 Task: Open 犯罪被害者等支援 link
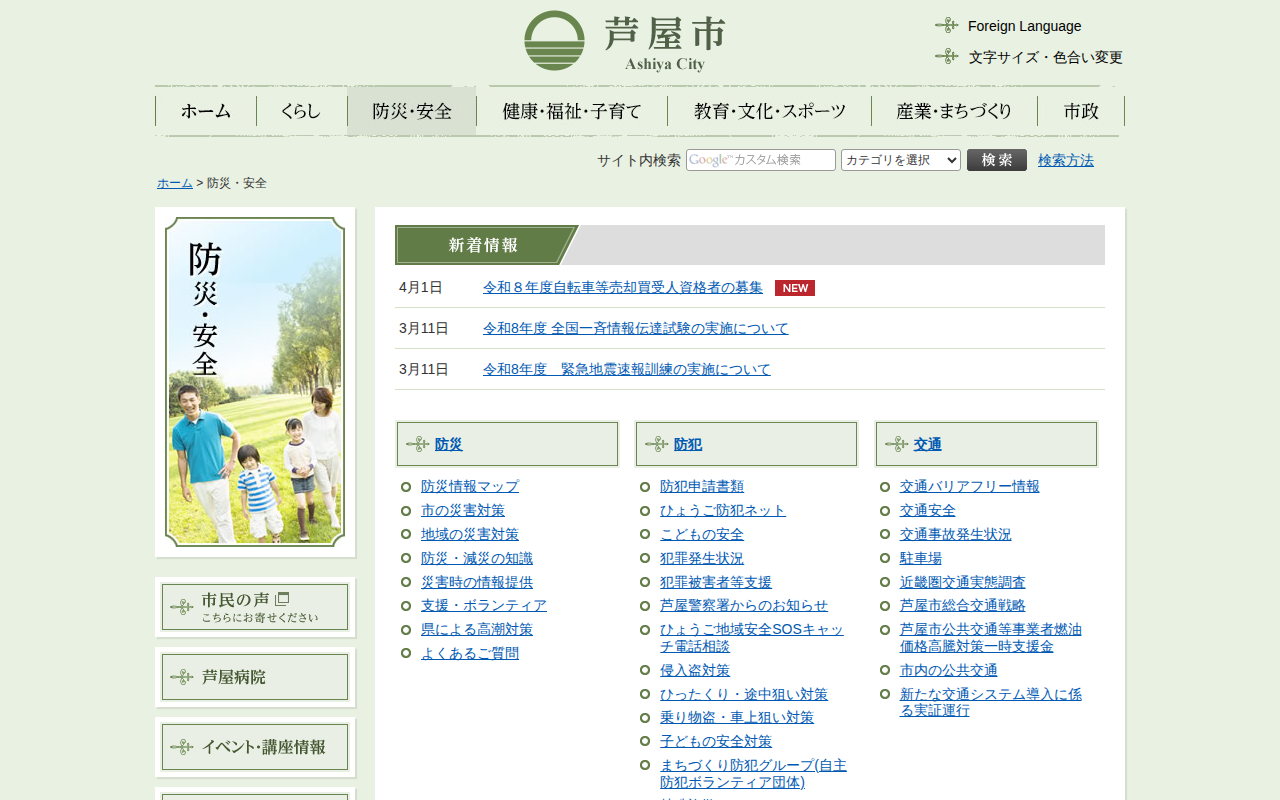pos(716,582)
